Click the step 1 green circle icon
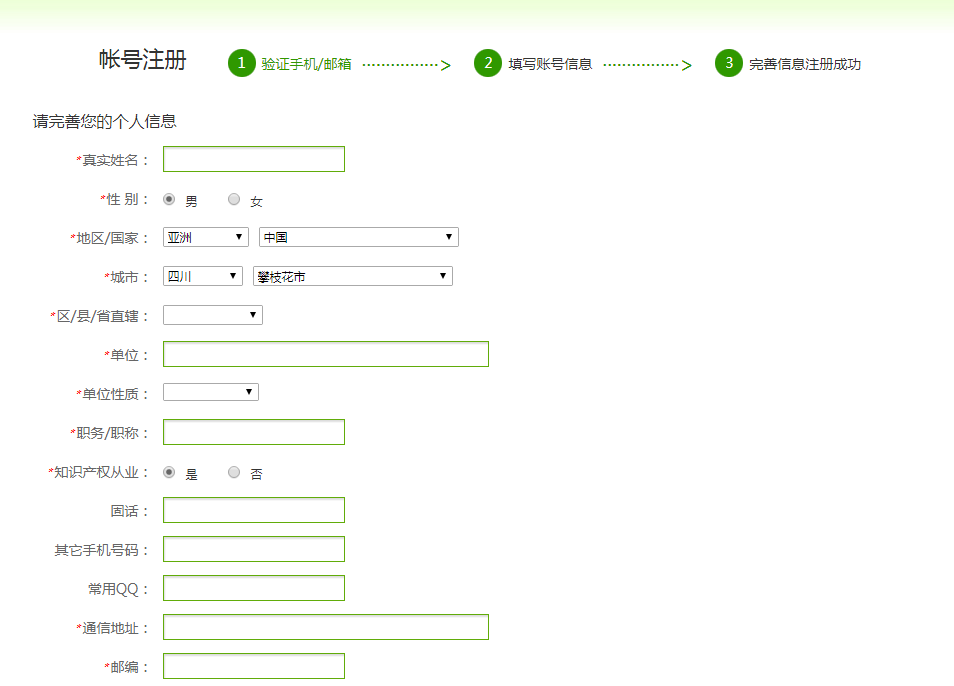954x686 pixels. click(x=241, y=63)
